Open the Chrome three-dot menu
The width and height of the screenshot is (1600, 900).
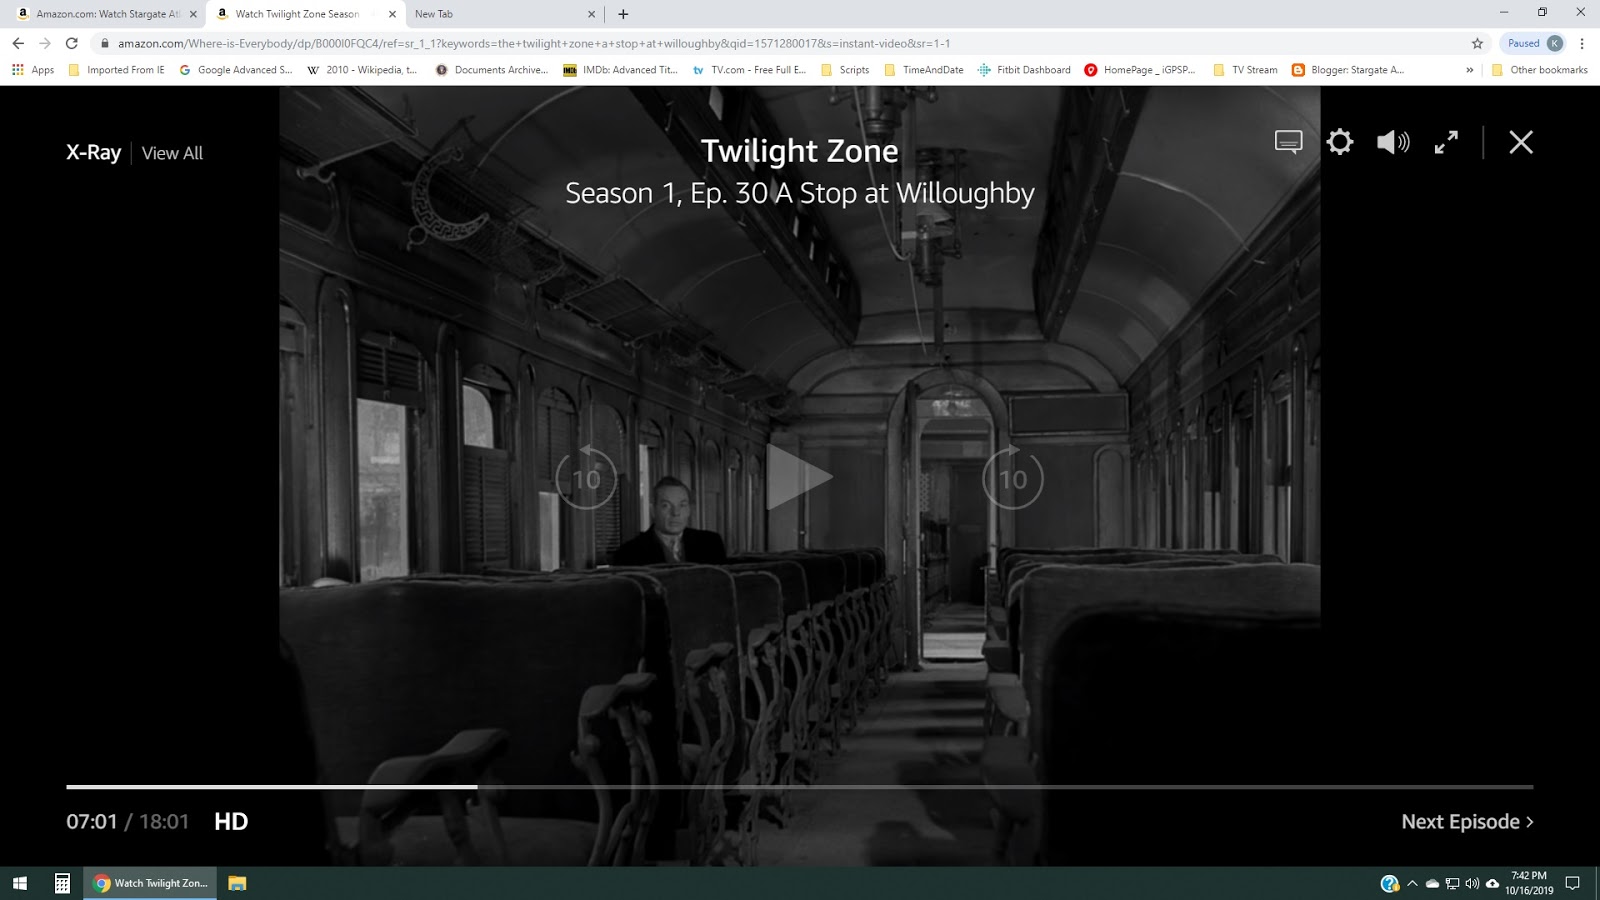1582,43
